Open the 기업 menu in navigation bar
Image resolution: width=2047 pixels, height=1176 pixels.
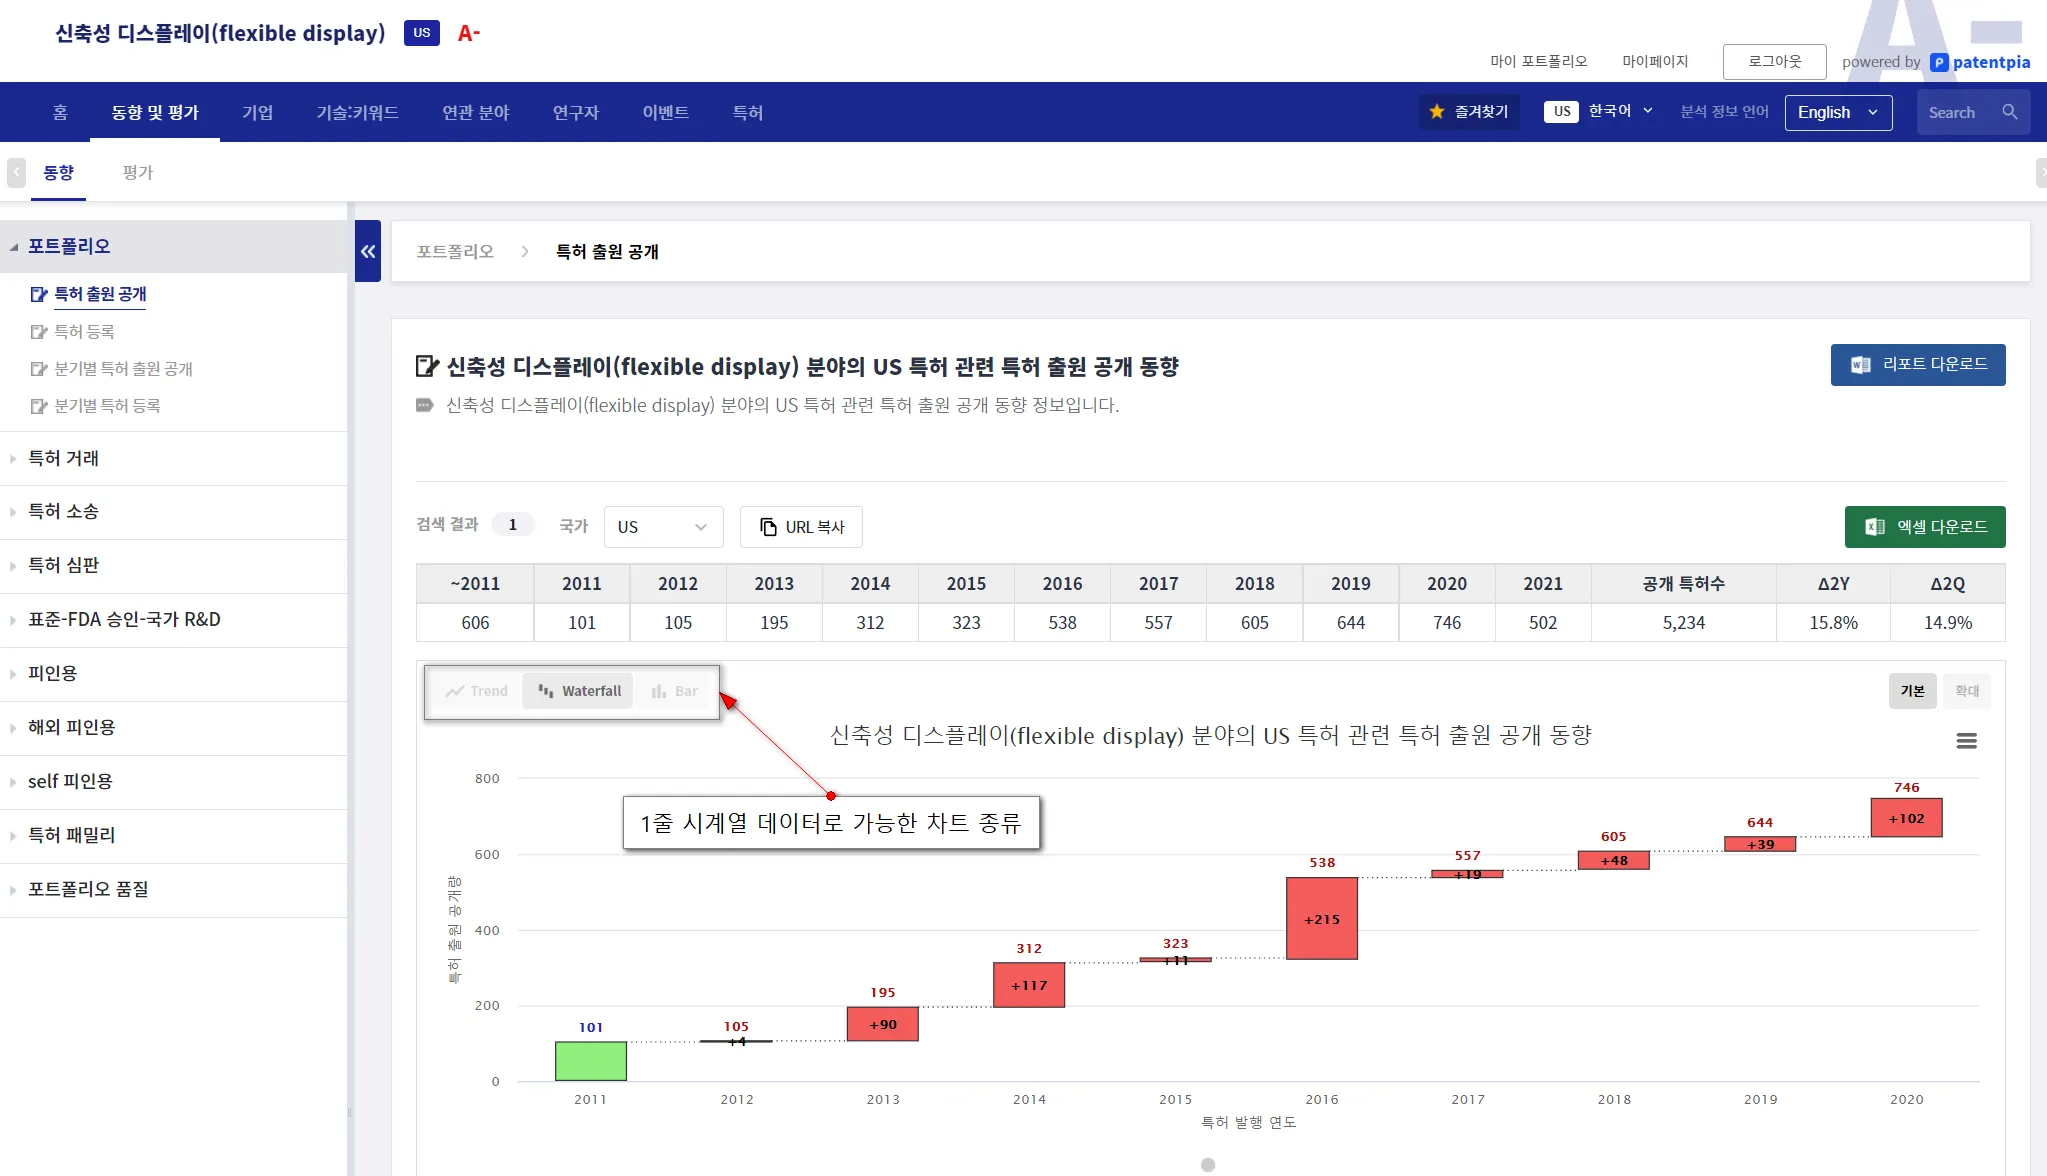pyautogui.click(x=257, y=112)
